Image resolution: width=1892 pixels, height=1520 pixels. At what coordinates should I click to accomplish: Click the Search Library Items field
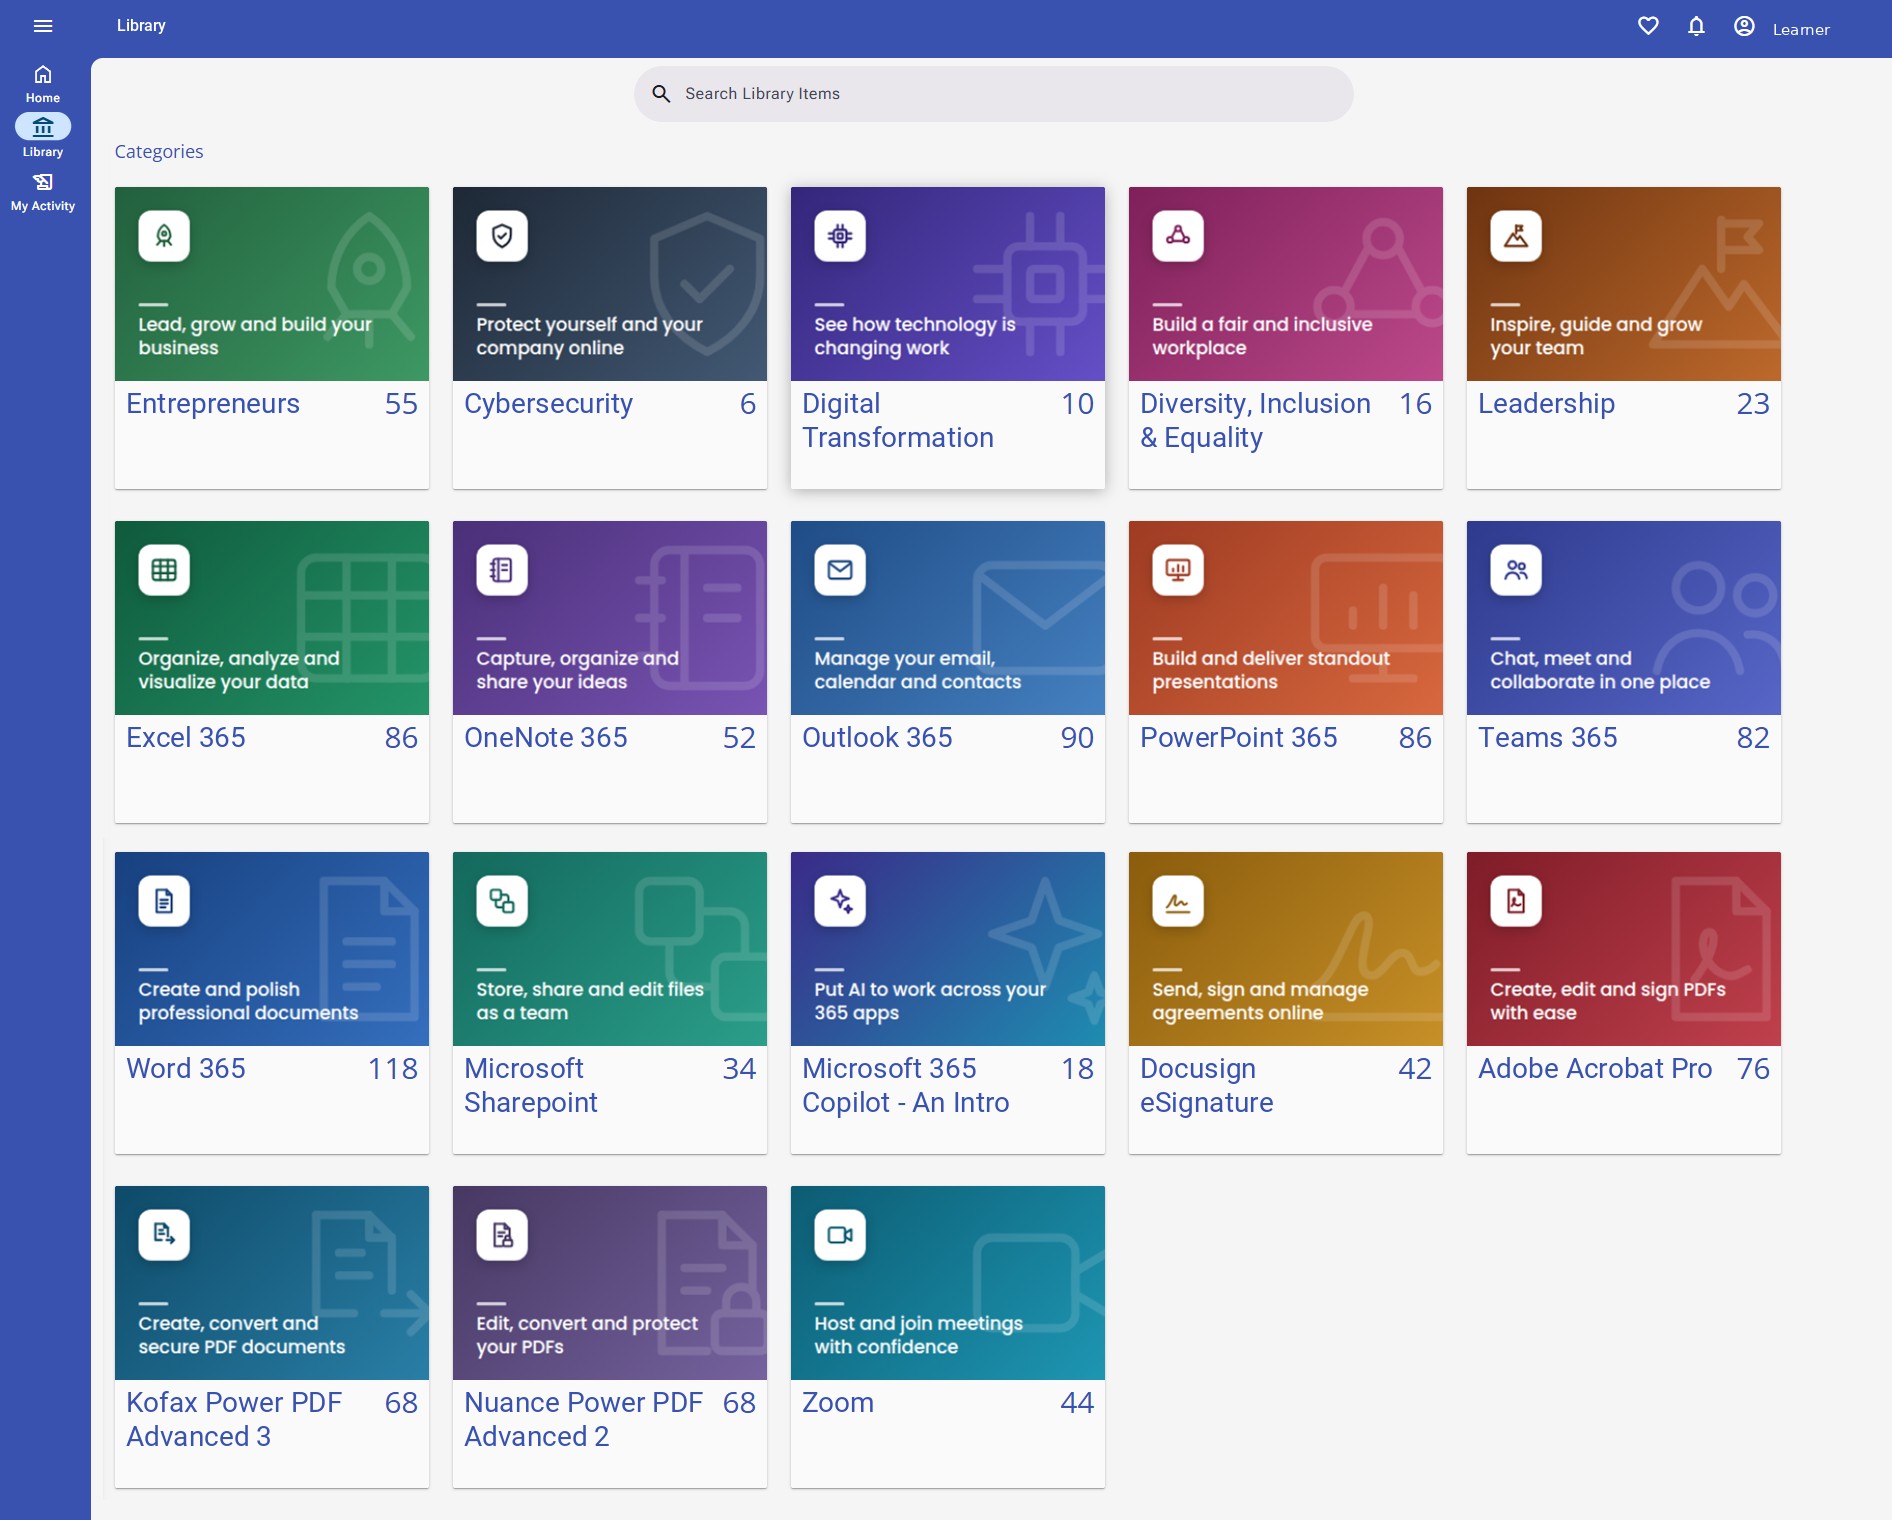(x=993, y=94)
